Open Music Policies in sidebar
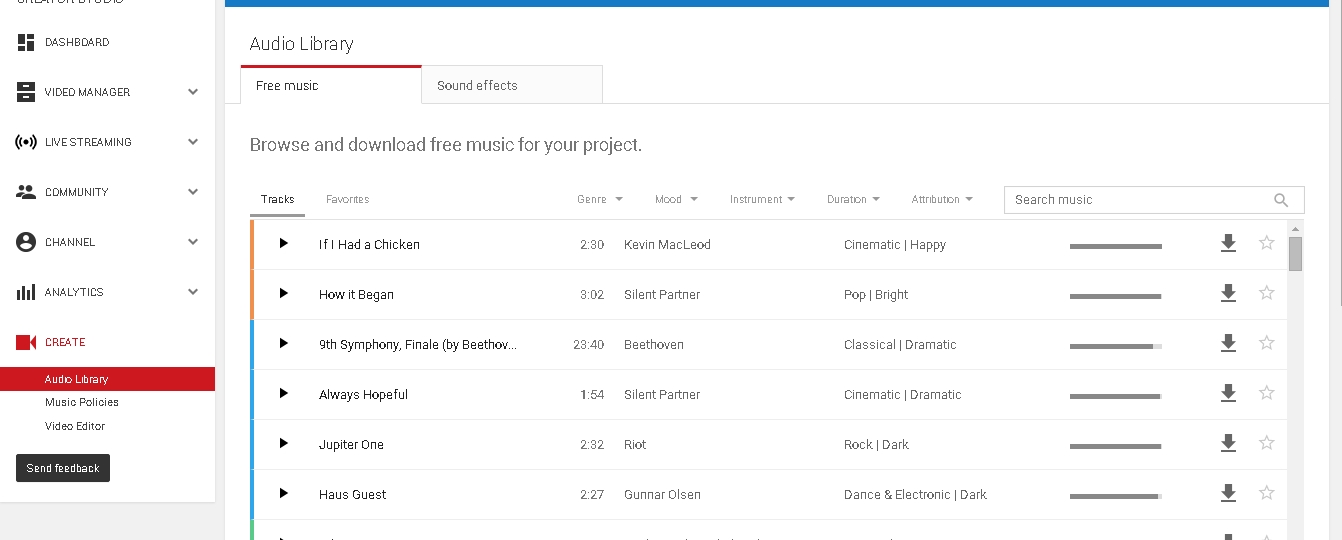This screenshot has height=540, width=1342. [82, 402]
